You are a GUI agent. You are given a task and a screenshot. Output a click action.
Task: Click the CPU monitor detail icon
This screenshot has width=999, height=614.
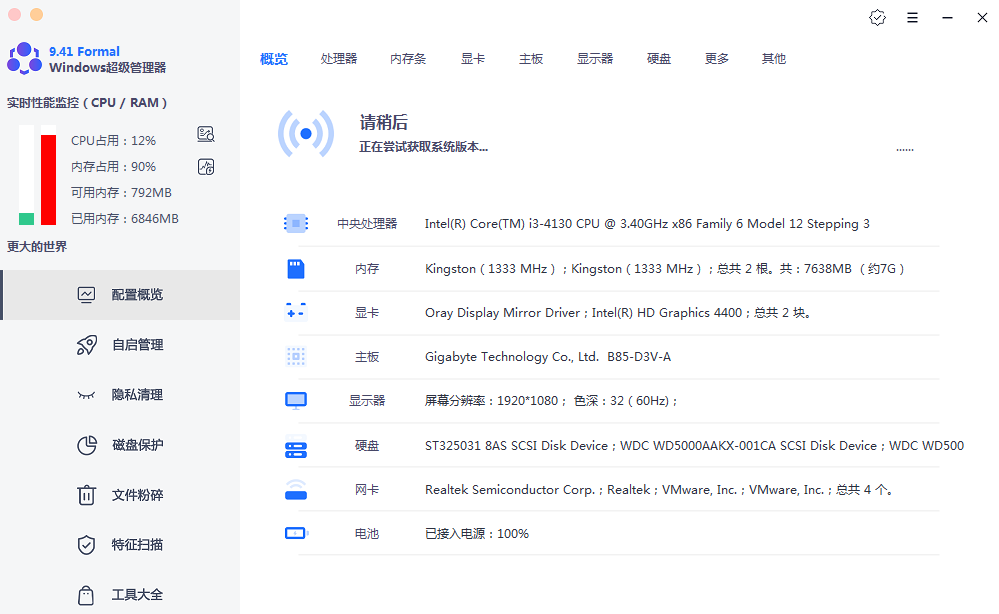click(x=206, y=135)
